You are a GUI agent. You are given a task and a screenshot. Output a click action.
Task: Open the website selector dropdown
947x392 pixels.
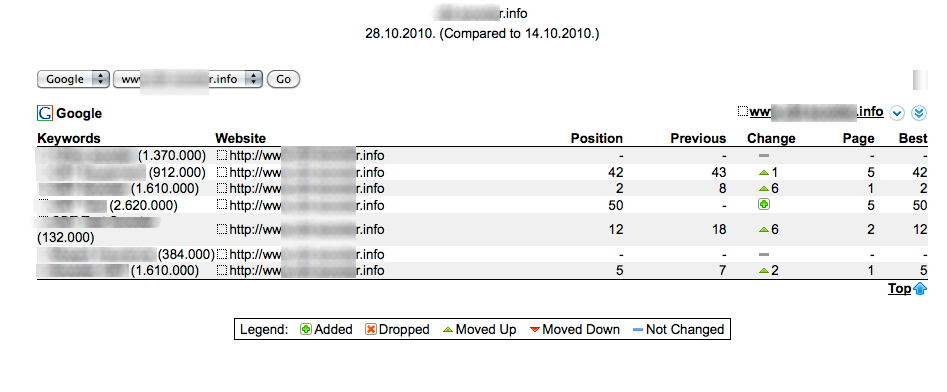188,79
